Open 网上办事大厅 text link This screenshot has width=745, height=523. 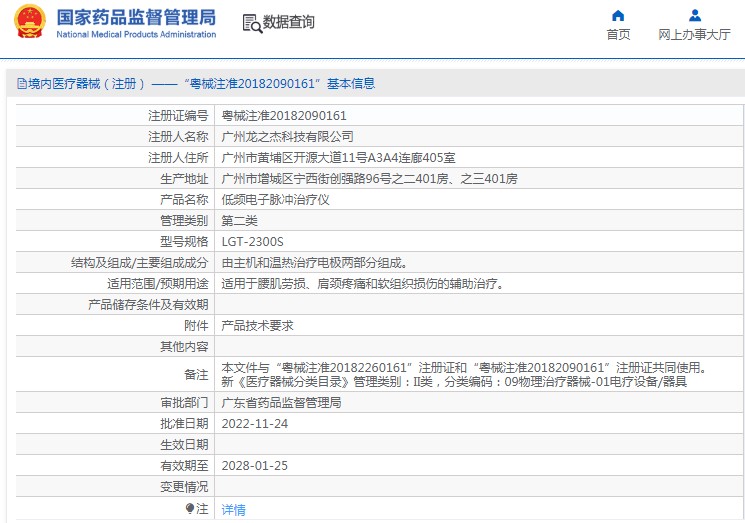[x=694, y=35]
